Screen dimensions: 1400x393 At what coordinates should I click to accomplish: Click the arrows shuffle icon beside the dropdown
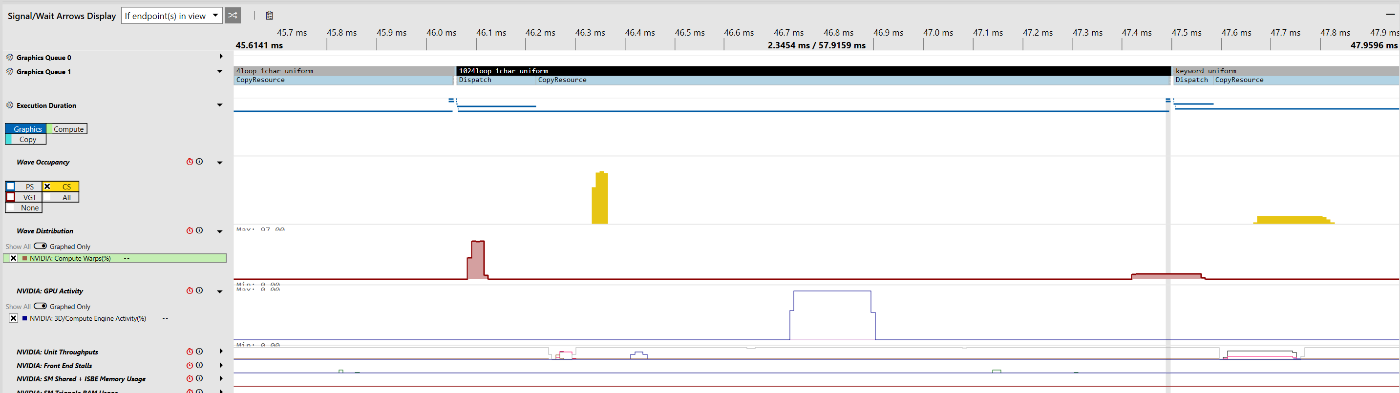pos(232,15)
